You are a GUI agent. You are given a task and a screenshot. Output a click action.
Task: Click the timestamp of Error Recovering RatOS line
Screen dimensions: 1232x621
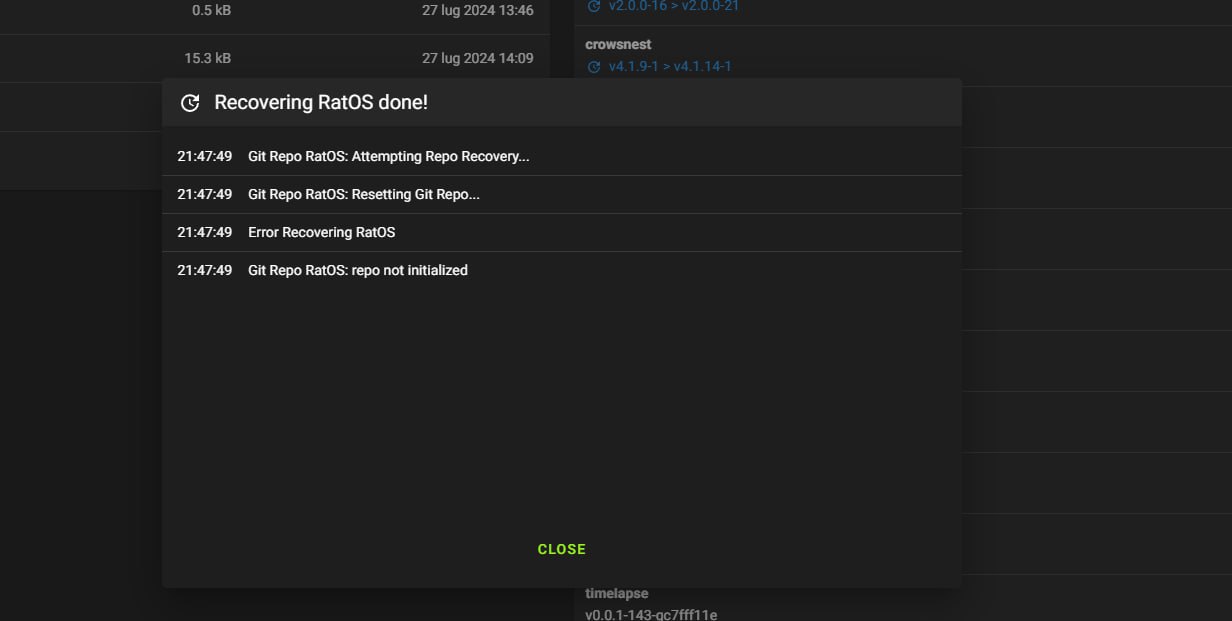click(205, 233)
